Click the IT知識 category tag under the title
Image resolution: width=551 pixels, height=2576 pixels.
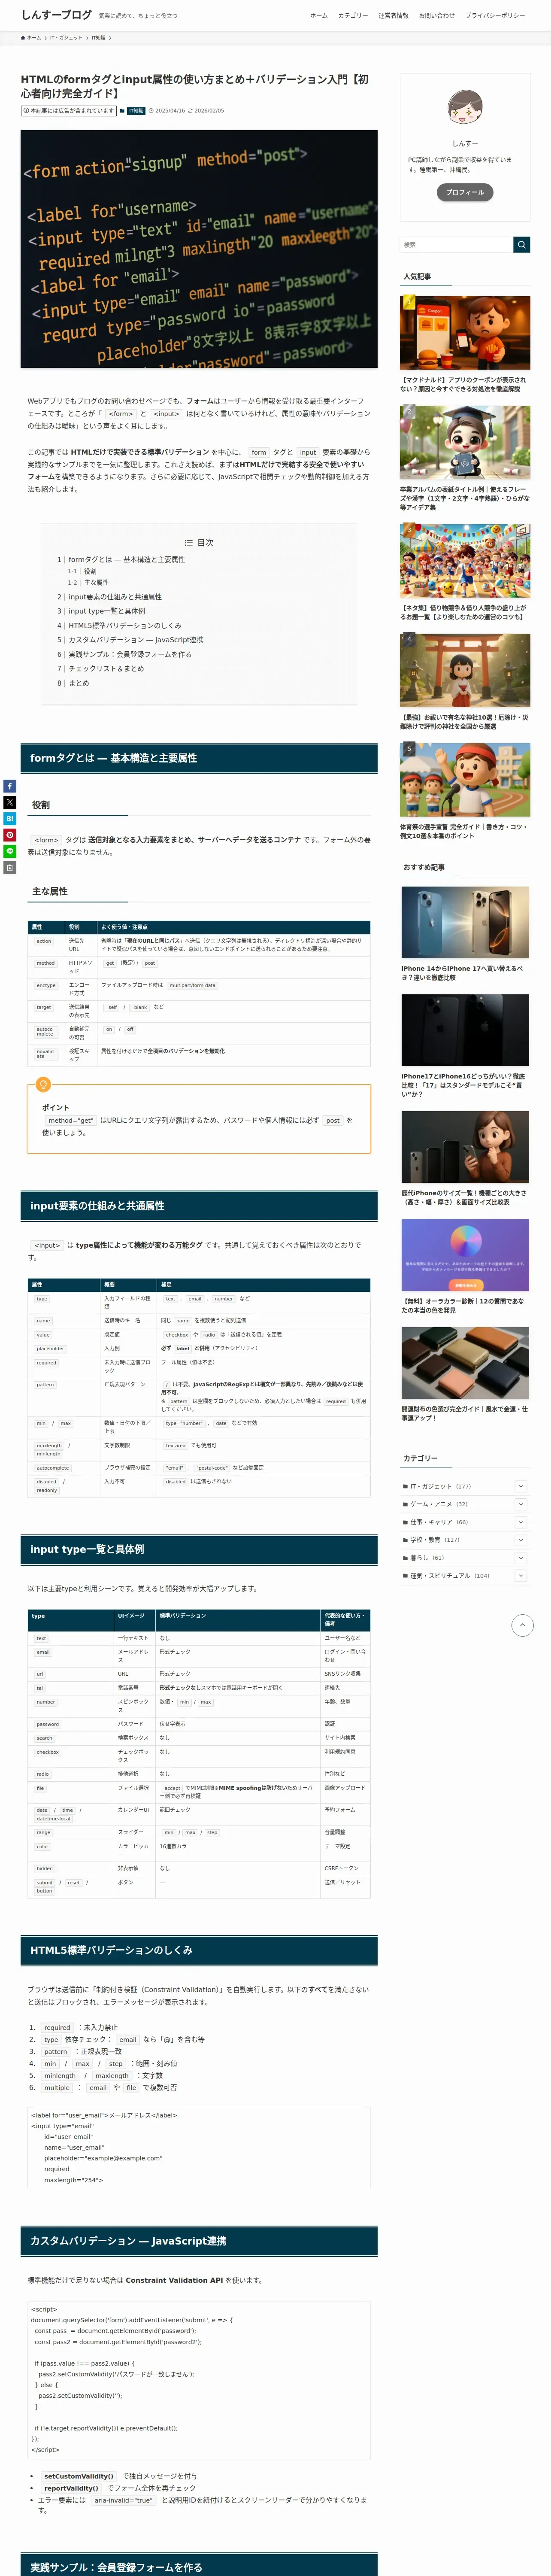[136, 111]
